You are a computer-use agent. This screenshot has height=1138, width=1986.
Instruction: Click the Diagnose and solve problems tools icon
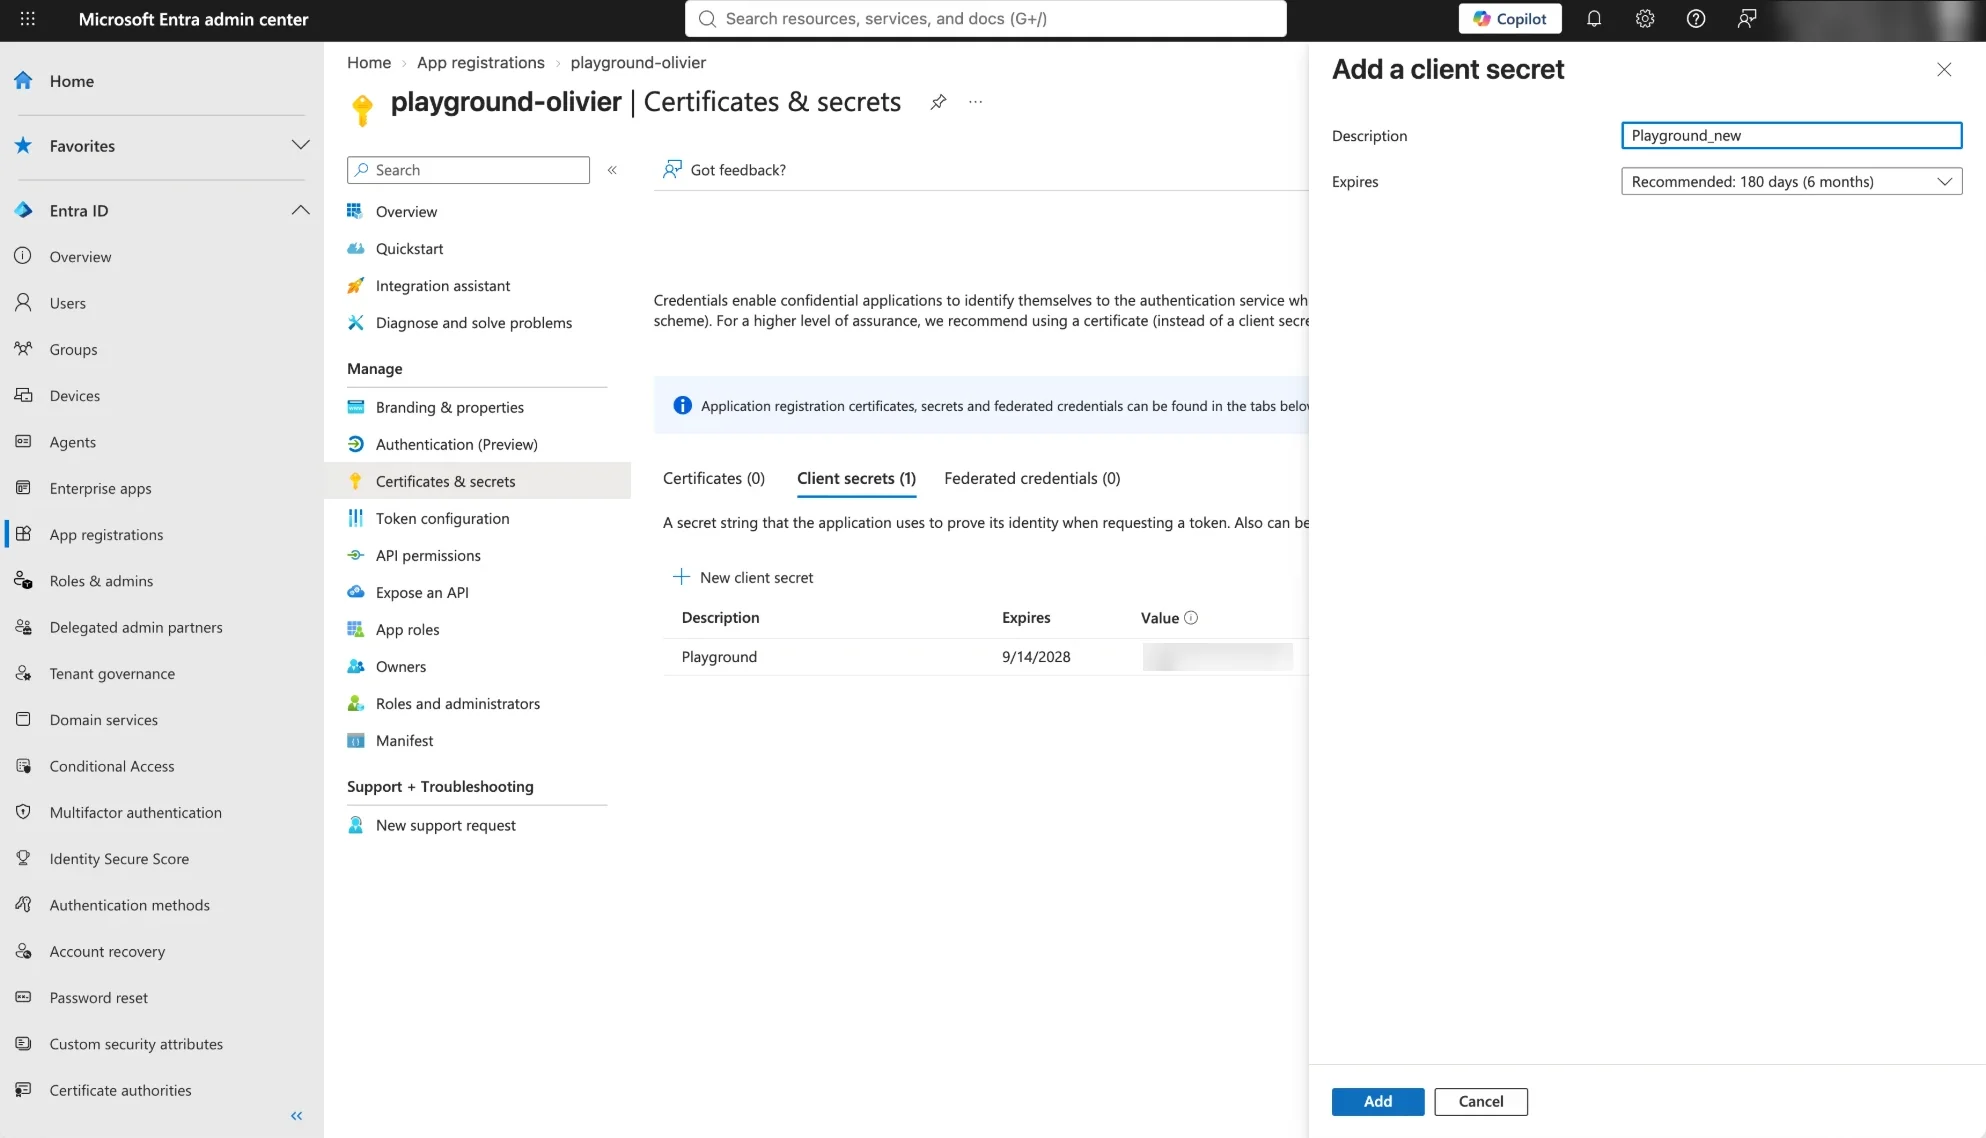[355, 323]
